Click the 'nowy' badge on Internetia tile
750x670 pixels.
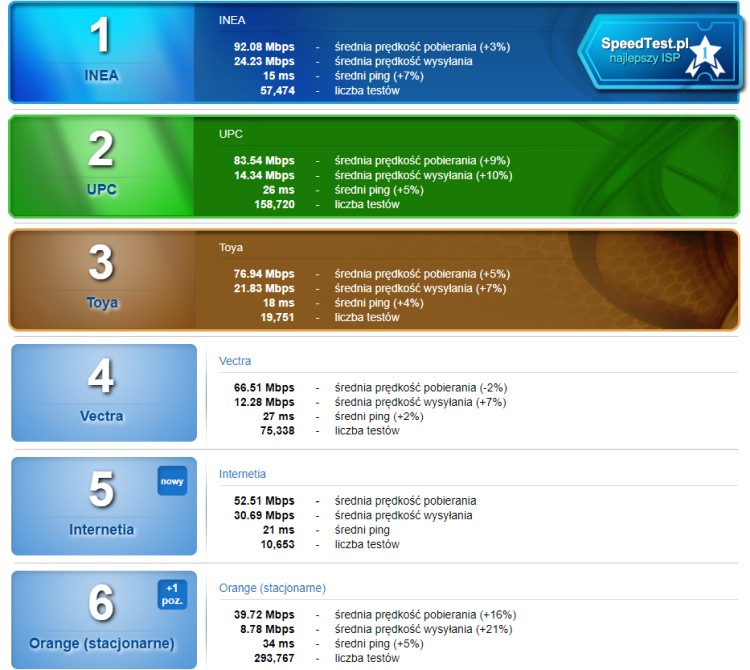172,481
